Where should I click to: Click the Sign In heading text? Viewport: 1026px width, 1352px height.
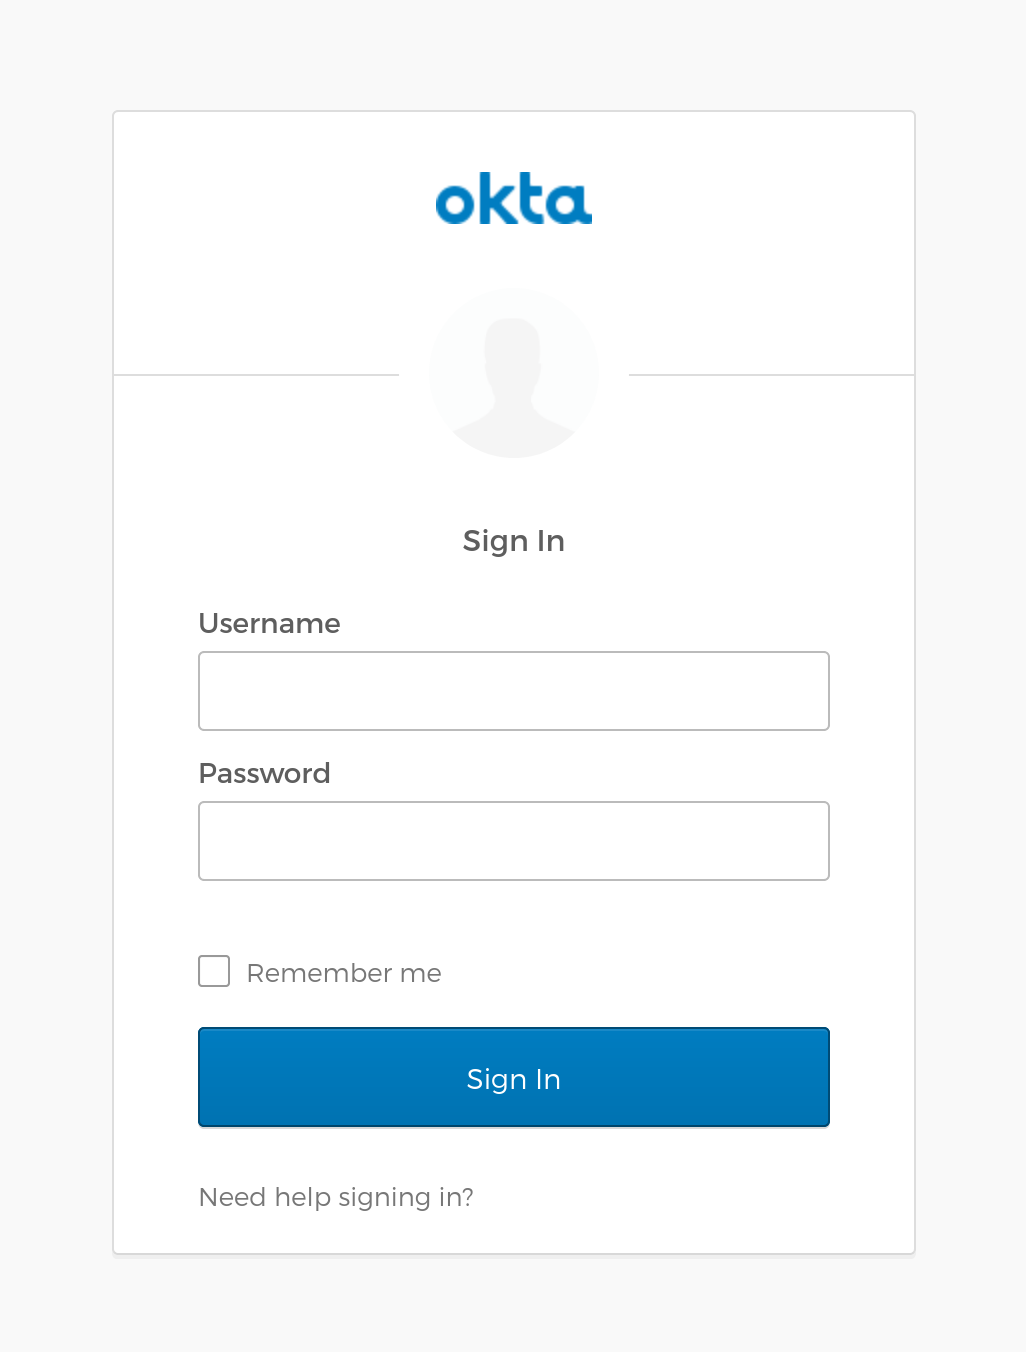point(513,540)
